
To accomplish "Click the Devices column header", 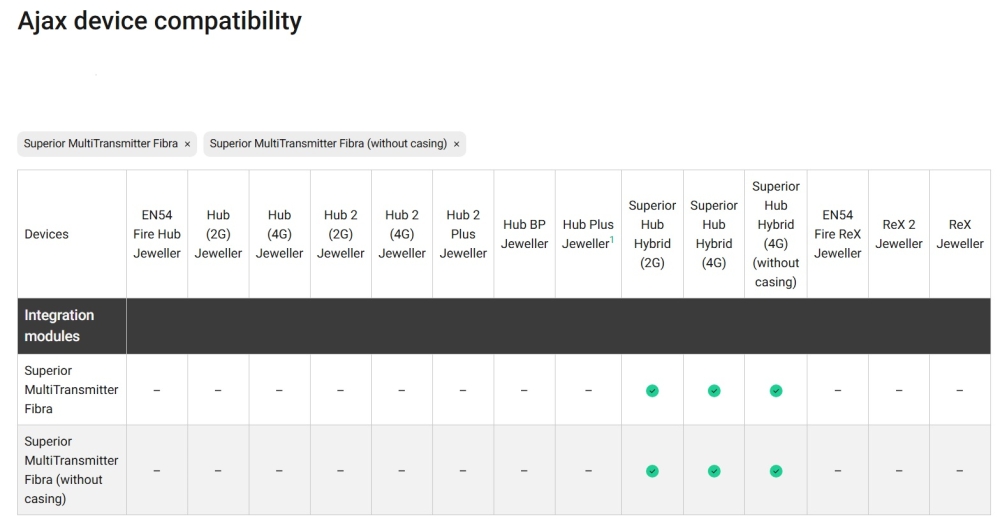I will (x=48, y=234).
